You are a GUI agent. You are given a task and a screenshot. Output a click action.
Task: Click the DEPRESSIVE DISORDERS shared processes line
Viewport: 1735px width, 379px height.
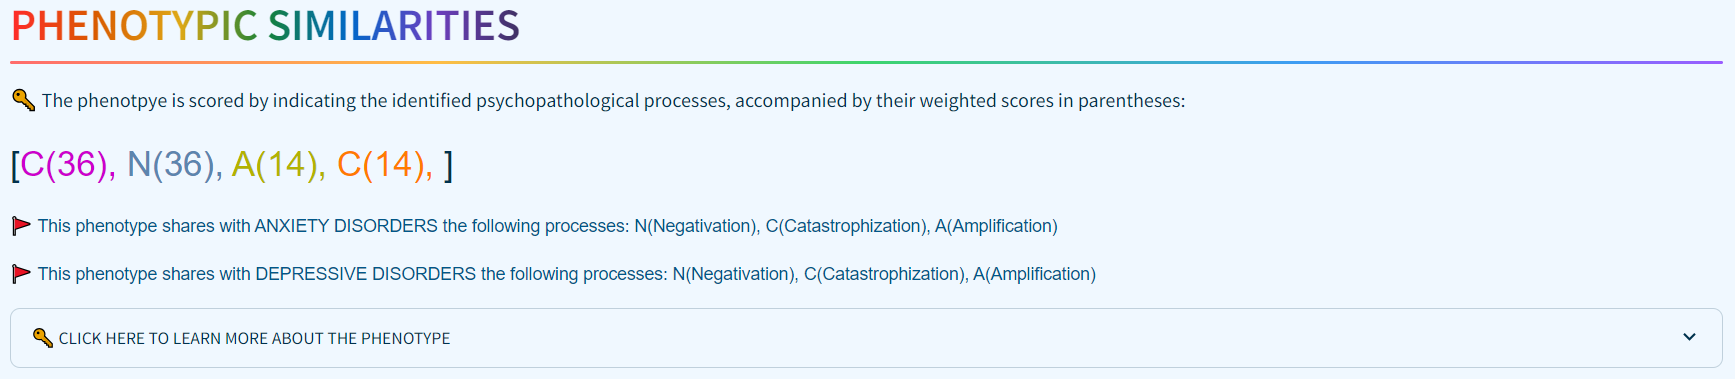(x=566, y=274)
